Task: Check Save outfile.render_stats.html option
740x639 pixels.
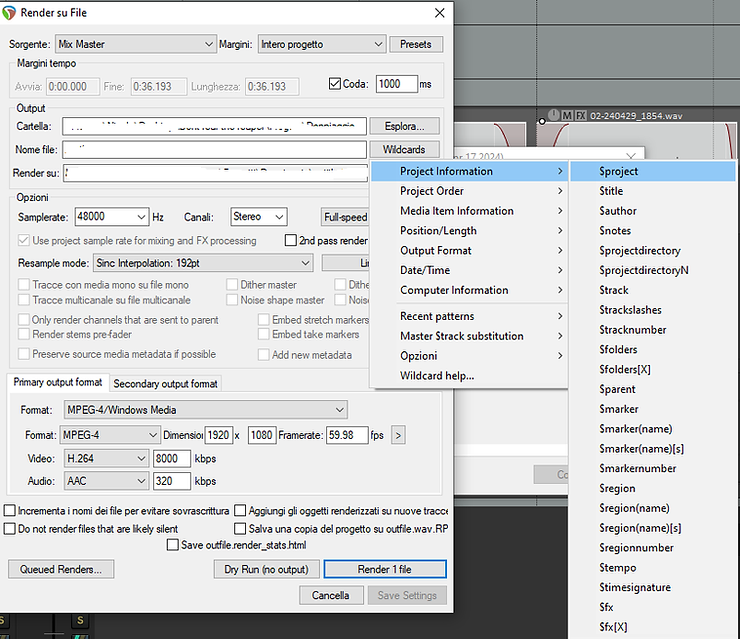Action: click(173, 545)
